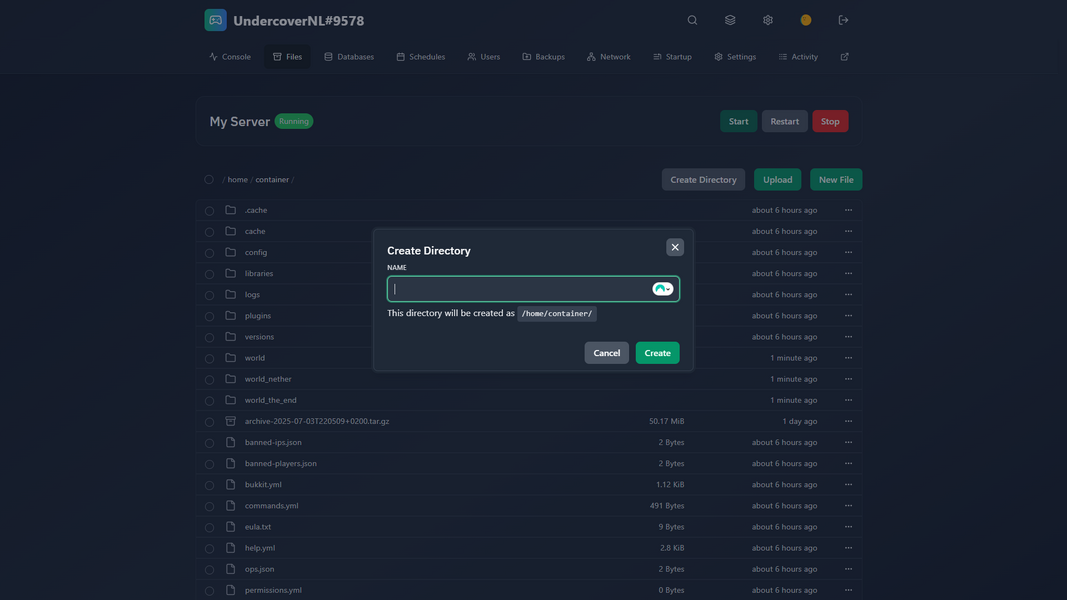Click the archive tar.gz file icon
The height and width of the screenshot is (600, 1067).
click(231, 421)
